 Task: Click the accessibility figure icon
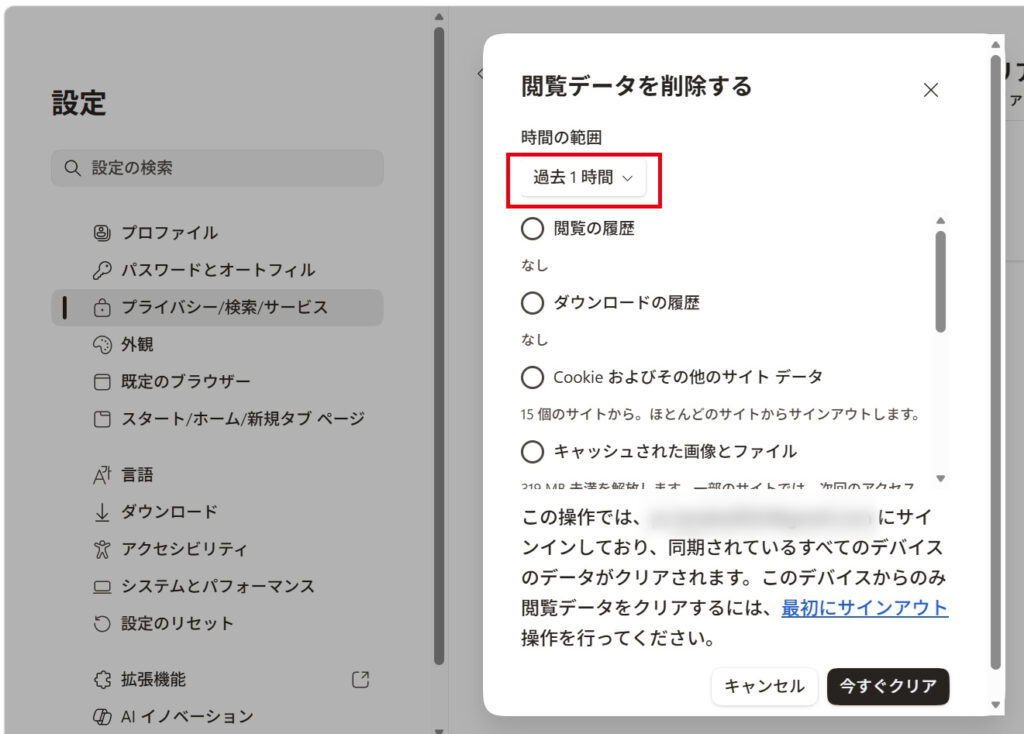pos(101,549)
